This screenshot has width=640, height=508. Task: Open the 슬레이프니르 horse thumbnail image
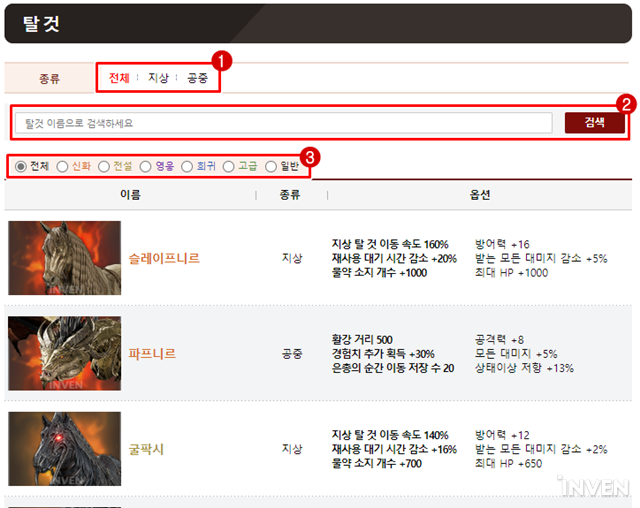[x=65, y=258]
